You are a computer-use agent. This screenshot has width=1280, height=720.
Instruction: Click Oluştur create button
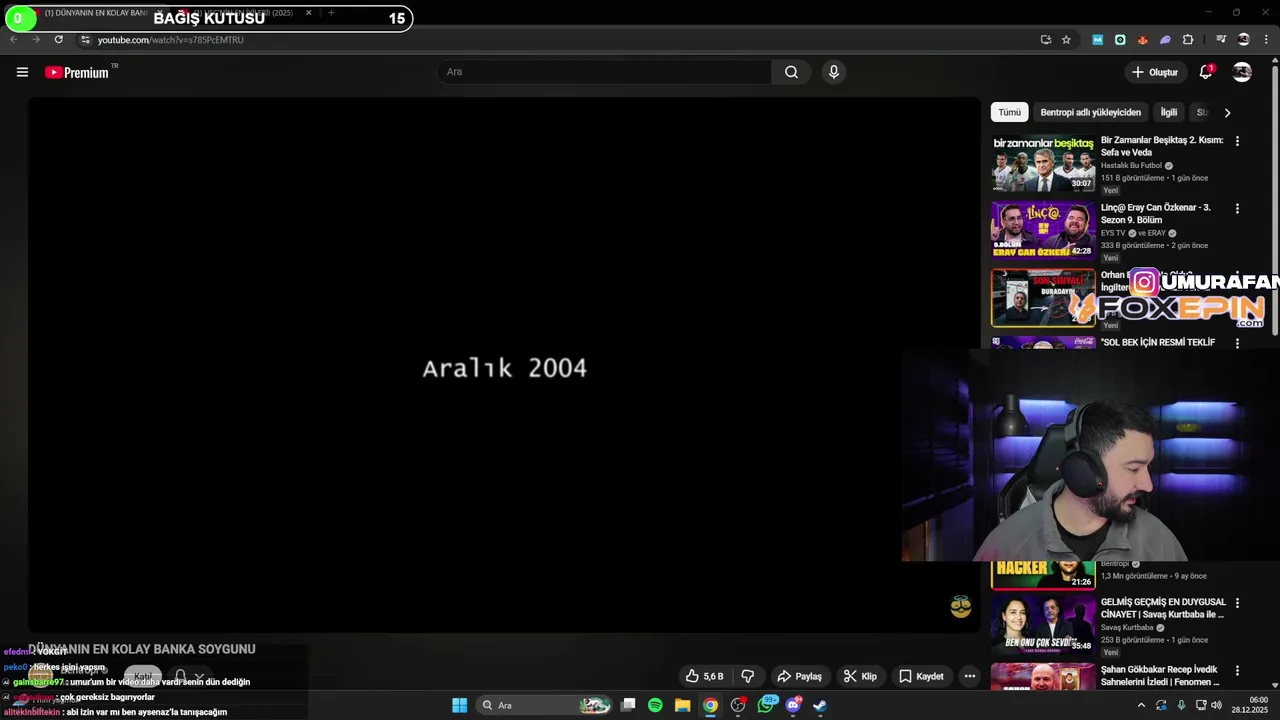coord(1155,72)
